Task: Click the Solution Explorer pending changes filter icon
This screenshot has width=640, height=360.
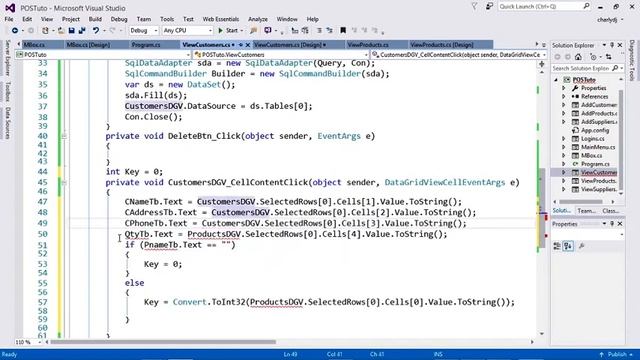Action: pyautogui.click(x=593, y=57)
